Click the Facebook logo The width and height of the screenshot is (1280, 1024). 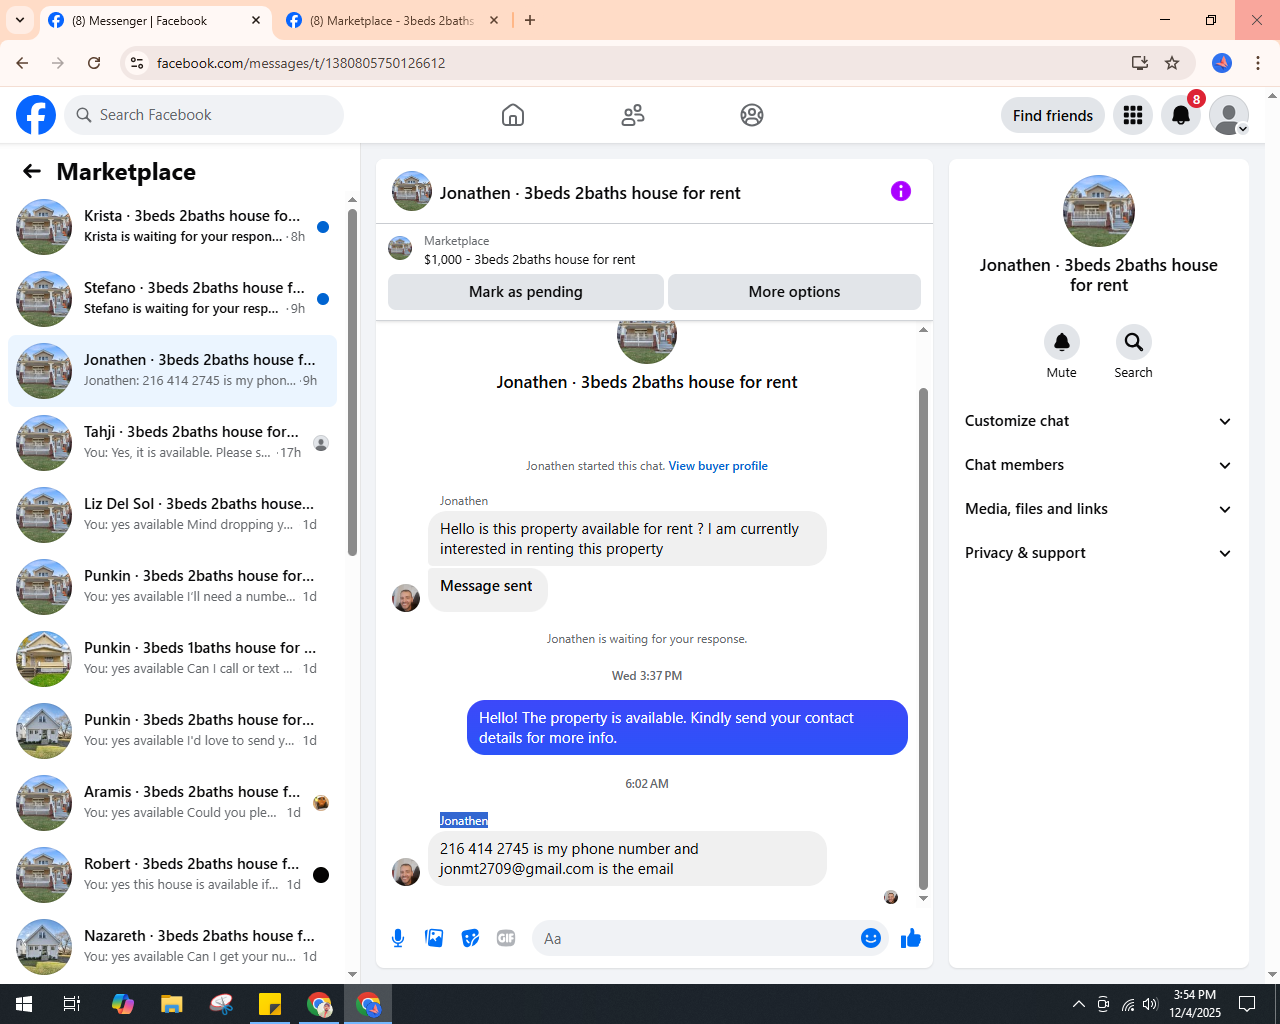[36, 115]
